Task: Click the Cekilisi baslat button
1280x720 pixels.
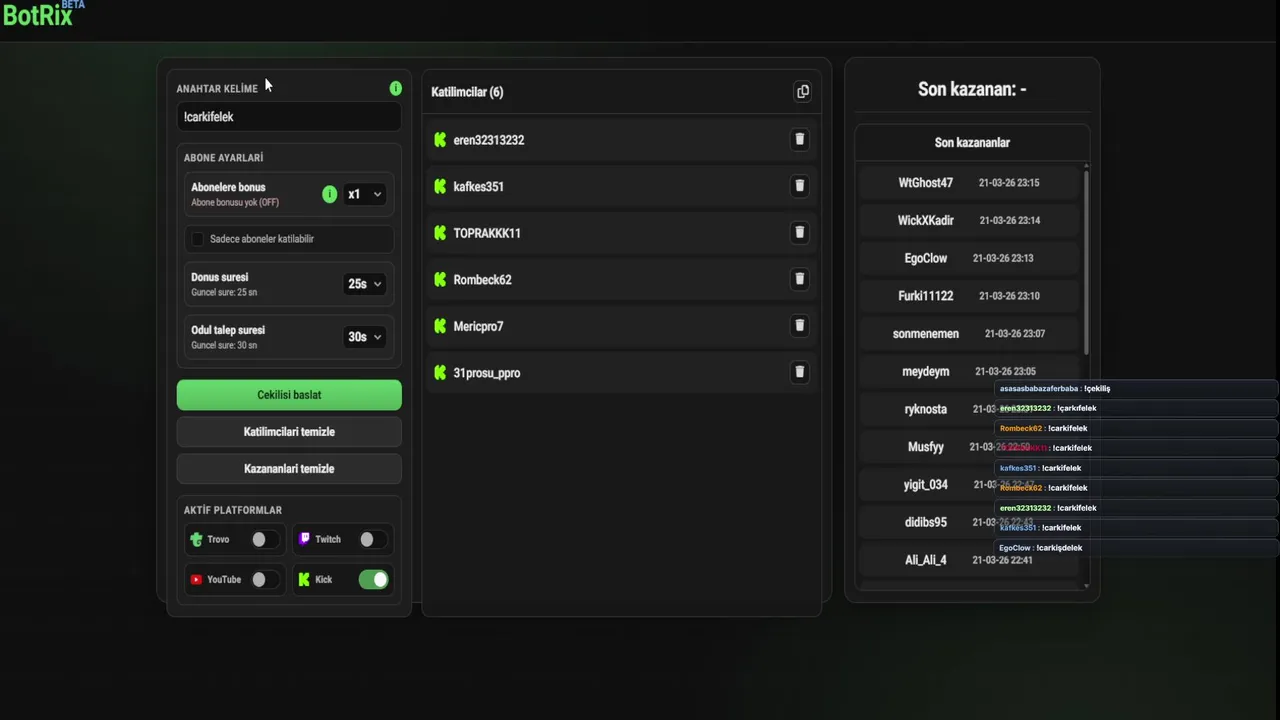Action: (289, 395)
